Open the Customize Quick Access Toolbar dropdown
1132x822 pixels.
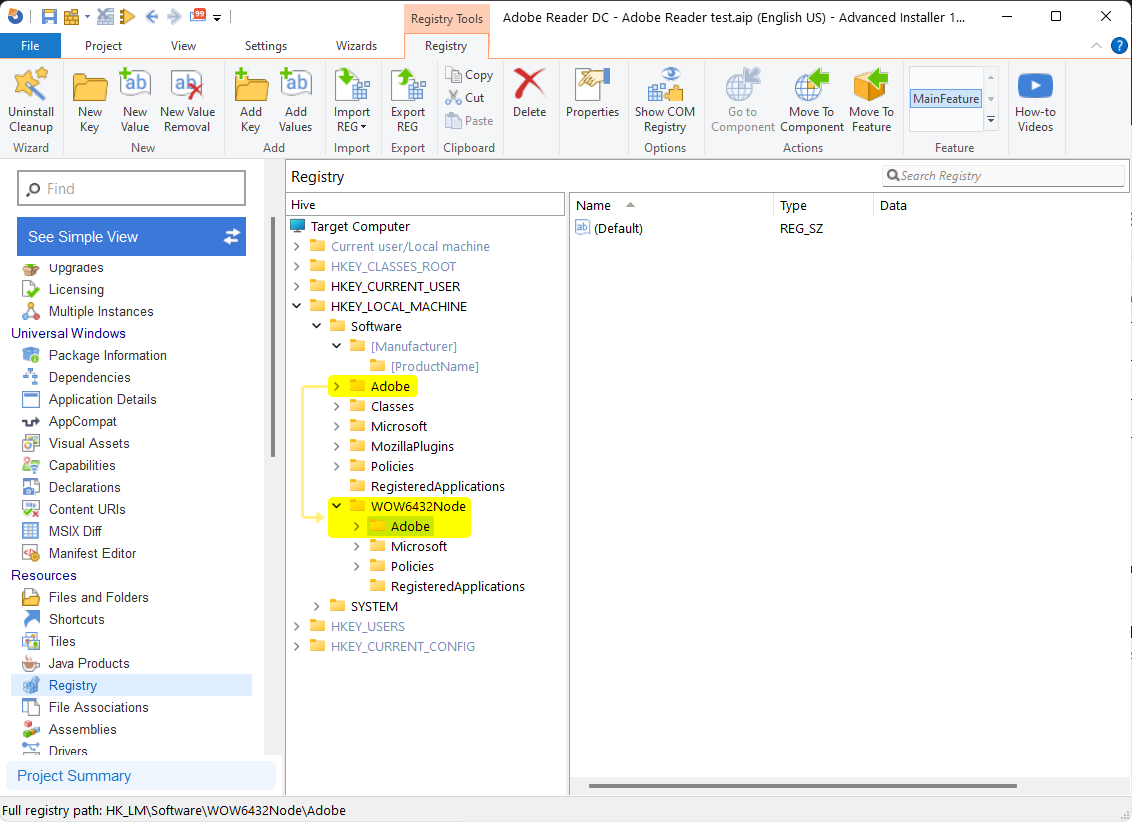(x=217, y=17)
